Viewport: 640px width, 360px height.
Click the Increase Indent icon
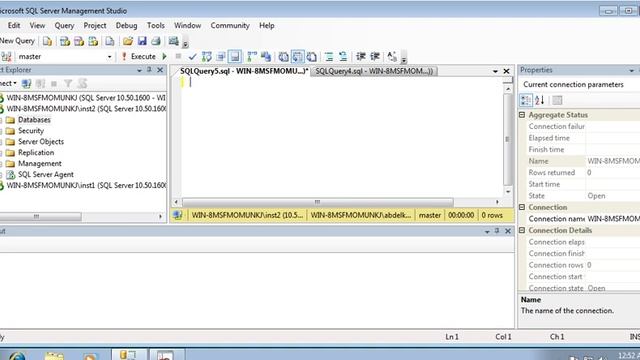click(375, 57)
